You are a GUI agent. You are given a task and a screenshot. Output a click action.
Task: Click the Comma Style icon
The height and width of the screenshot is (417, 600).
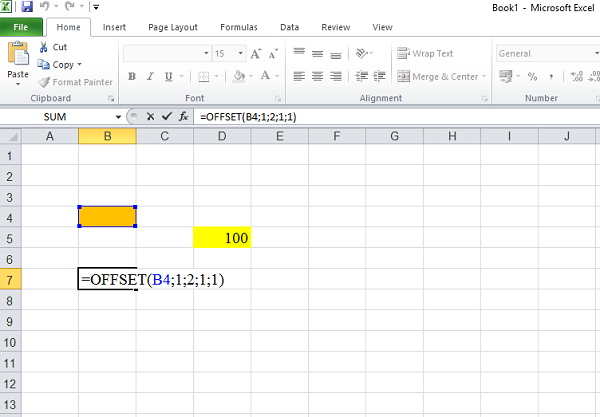click(551, 77)
